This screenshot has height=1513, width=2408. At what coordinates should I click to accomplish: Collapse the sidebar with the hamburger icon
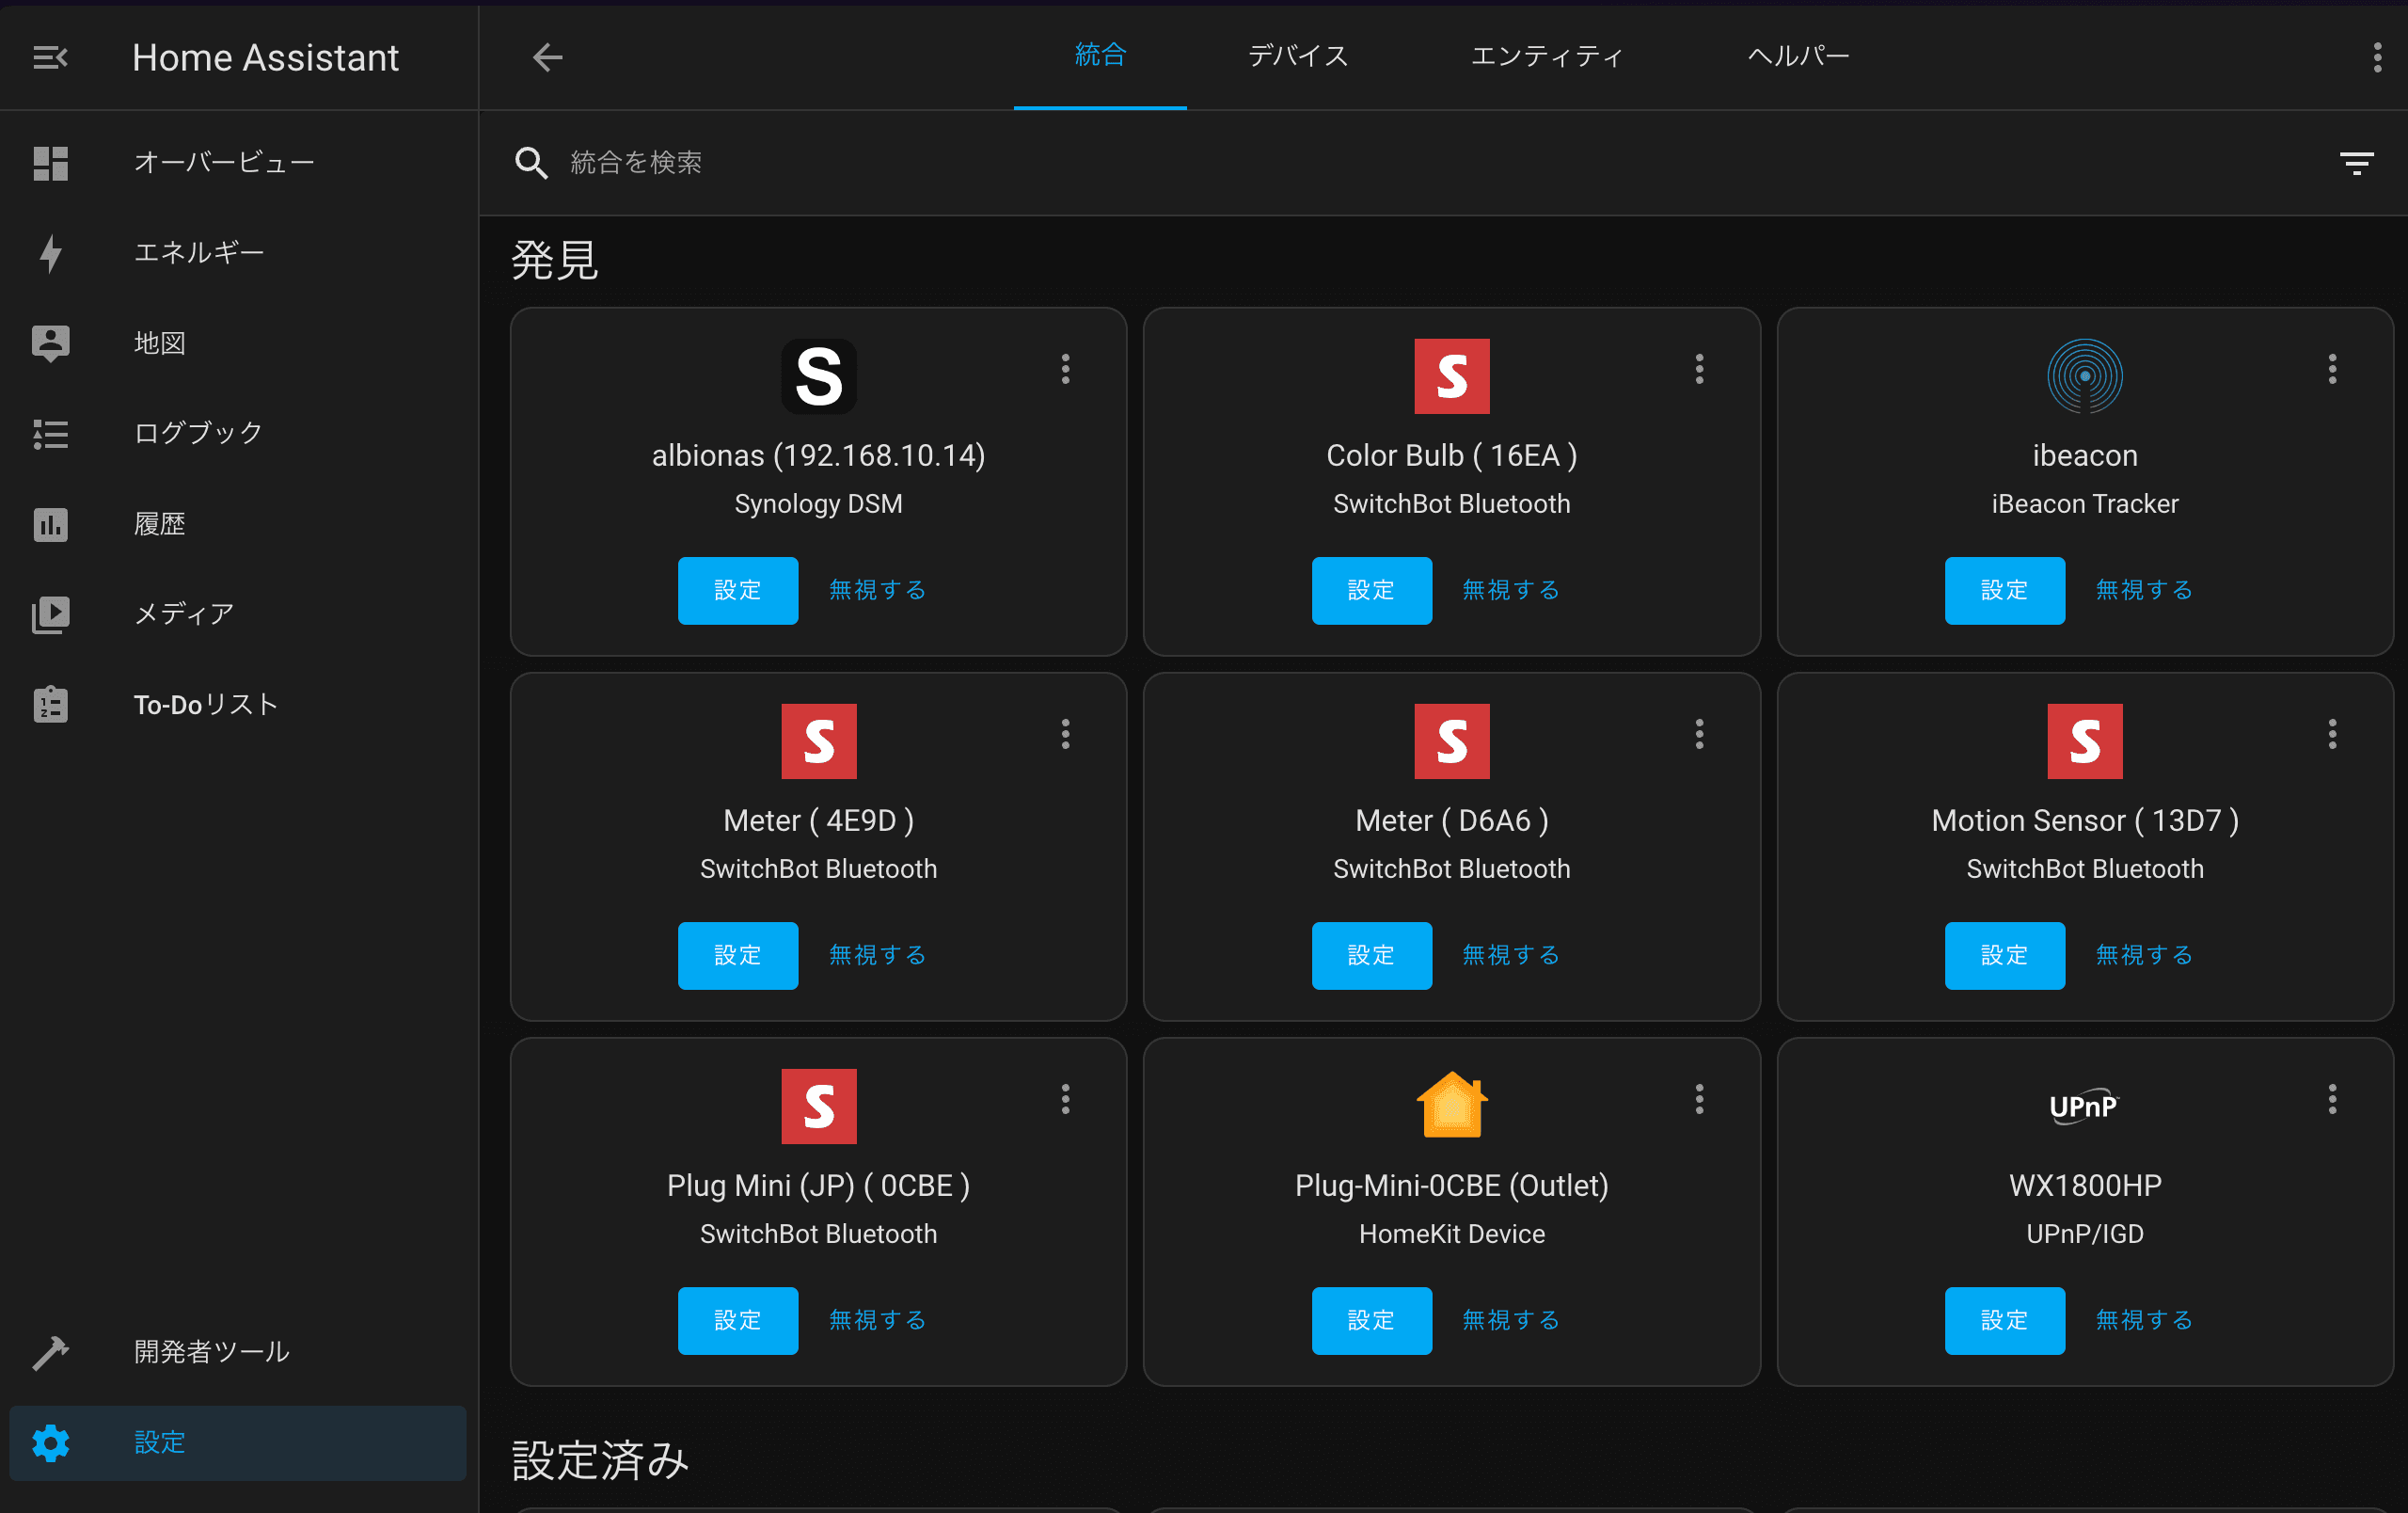pyautogui.click(x=50, y=58)
